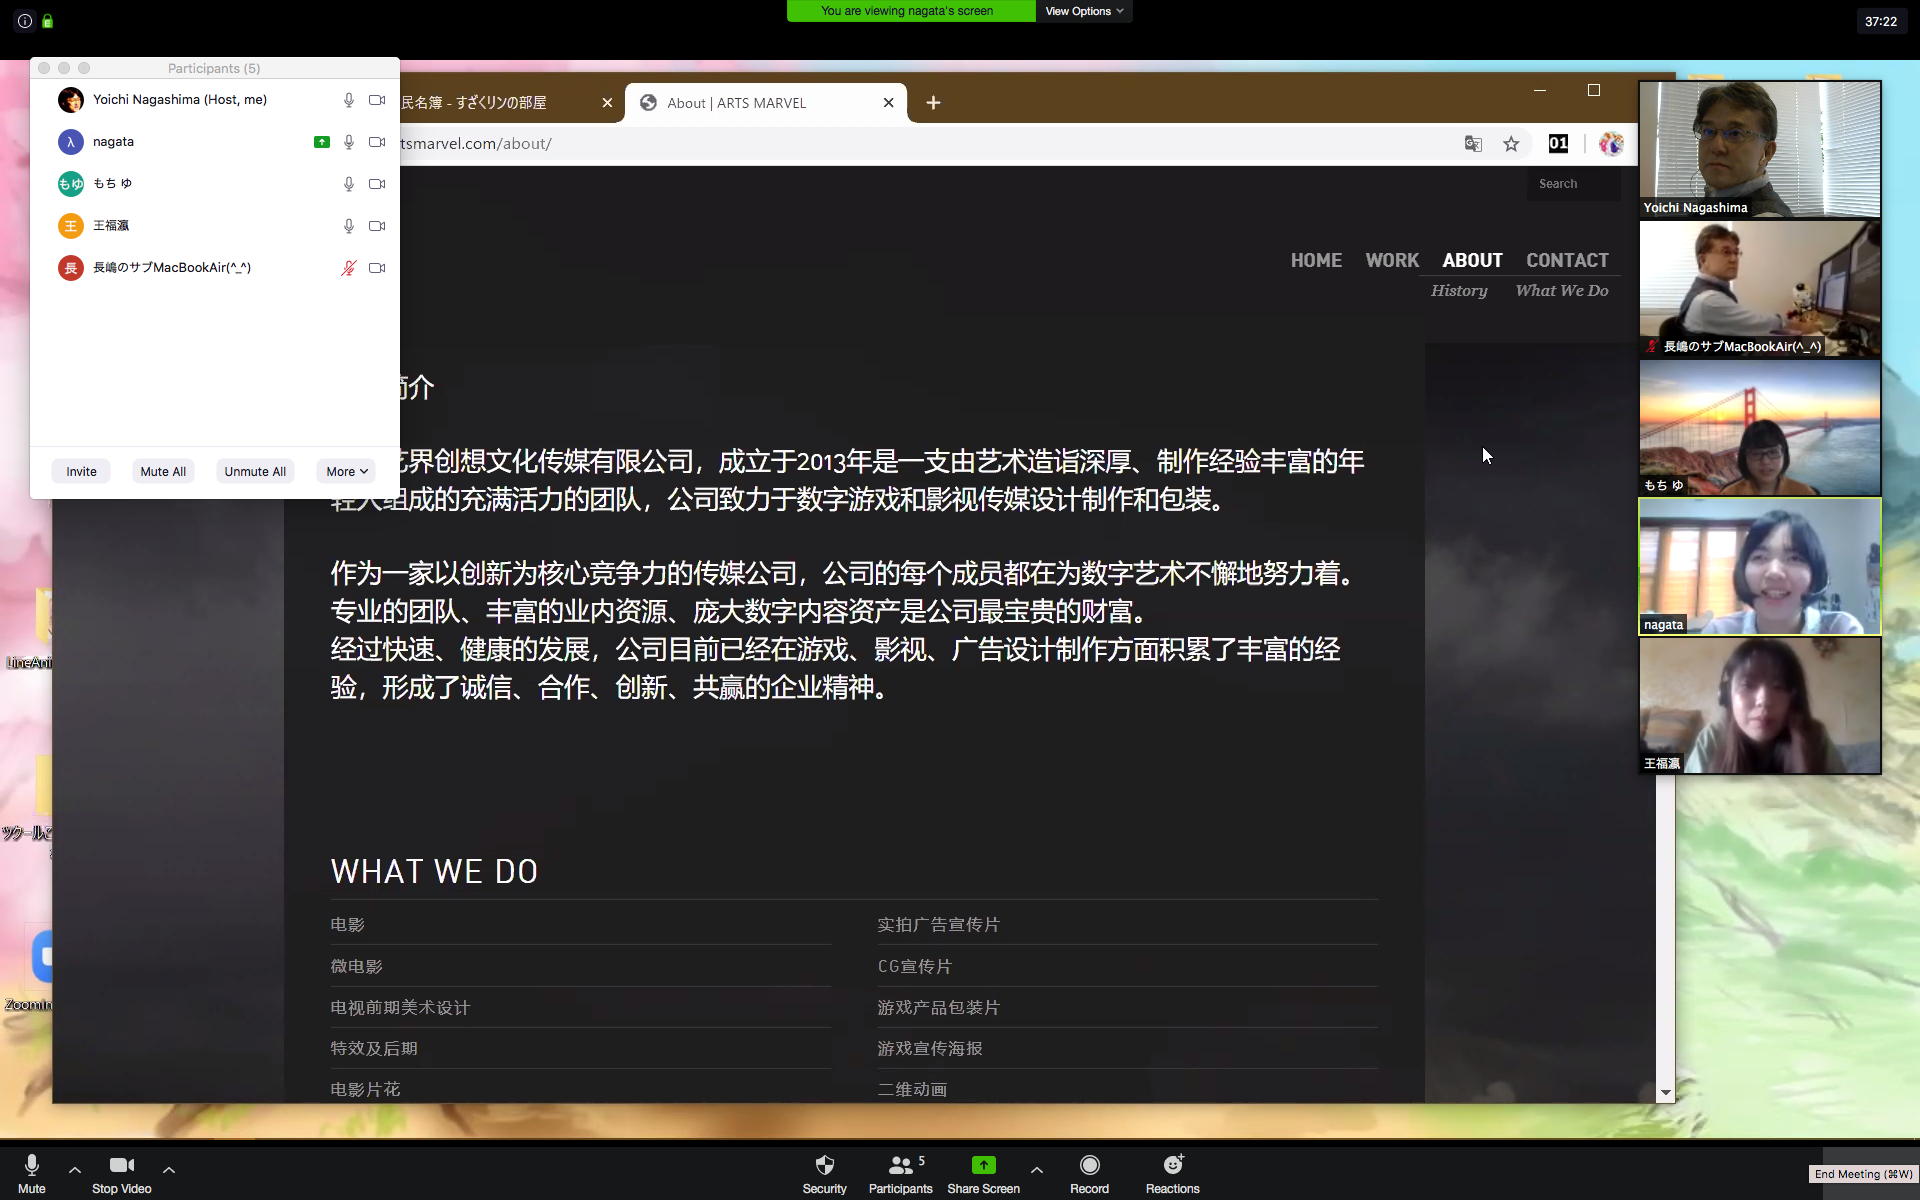Click the page scrollbar down arrow

click(1665, 1093)
